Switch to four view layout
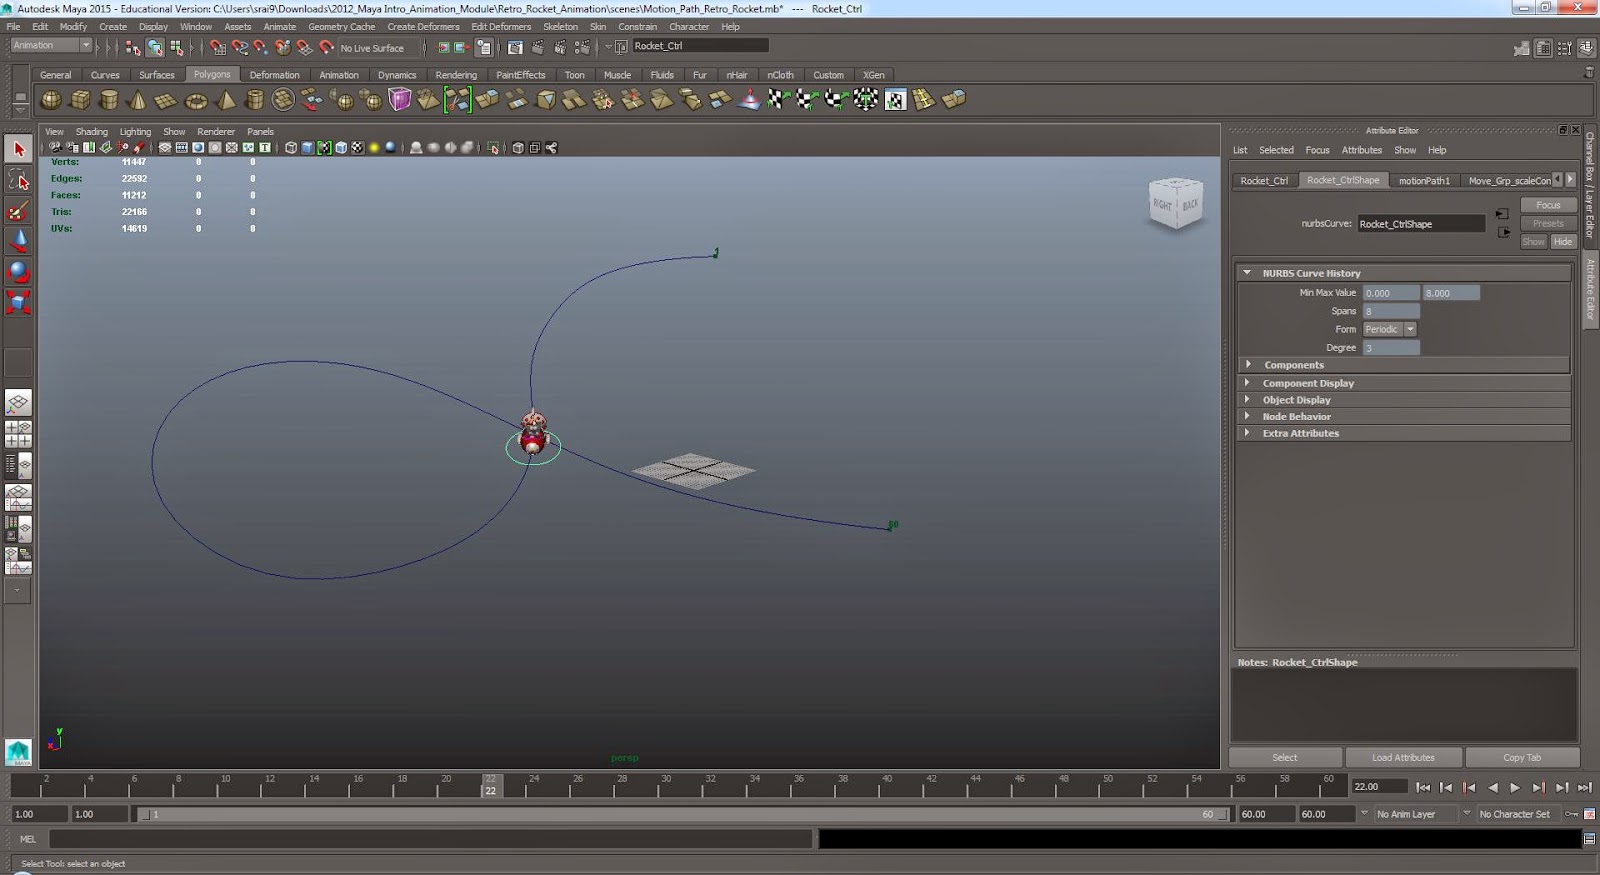Screen dimensions: 1600x875 point(18,434)
